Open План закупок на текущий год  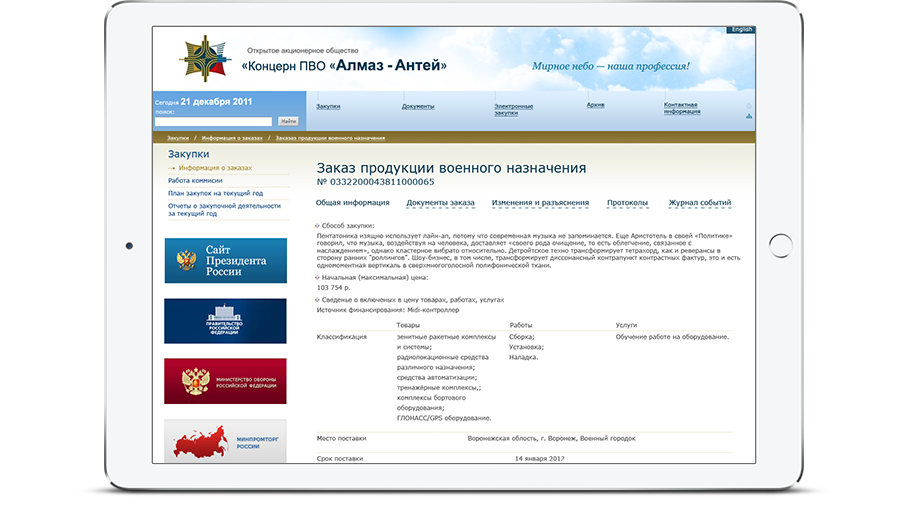click(x=215, y=193)
